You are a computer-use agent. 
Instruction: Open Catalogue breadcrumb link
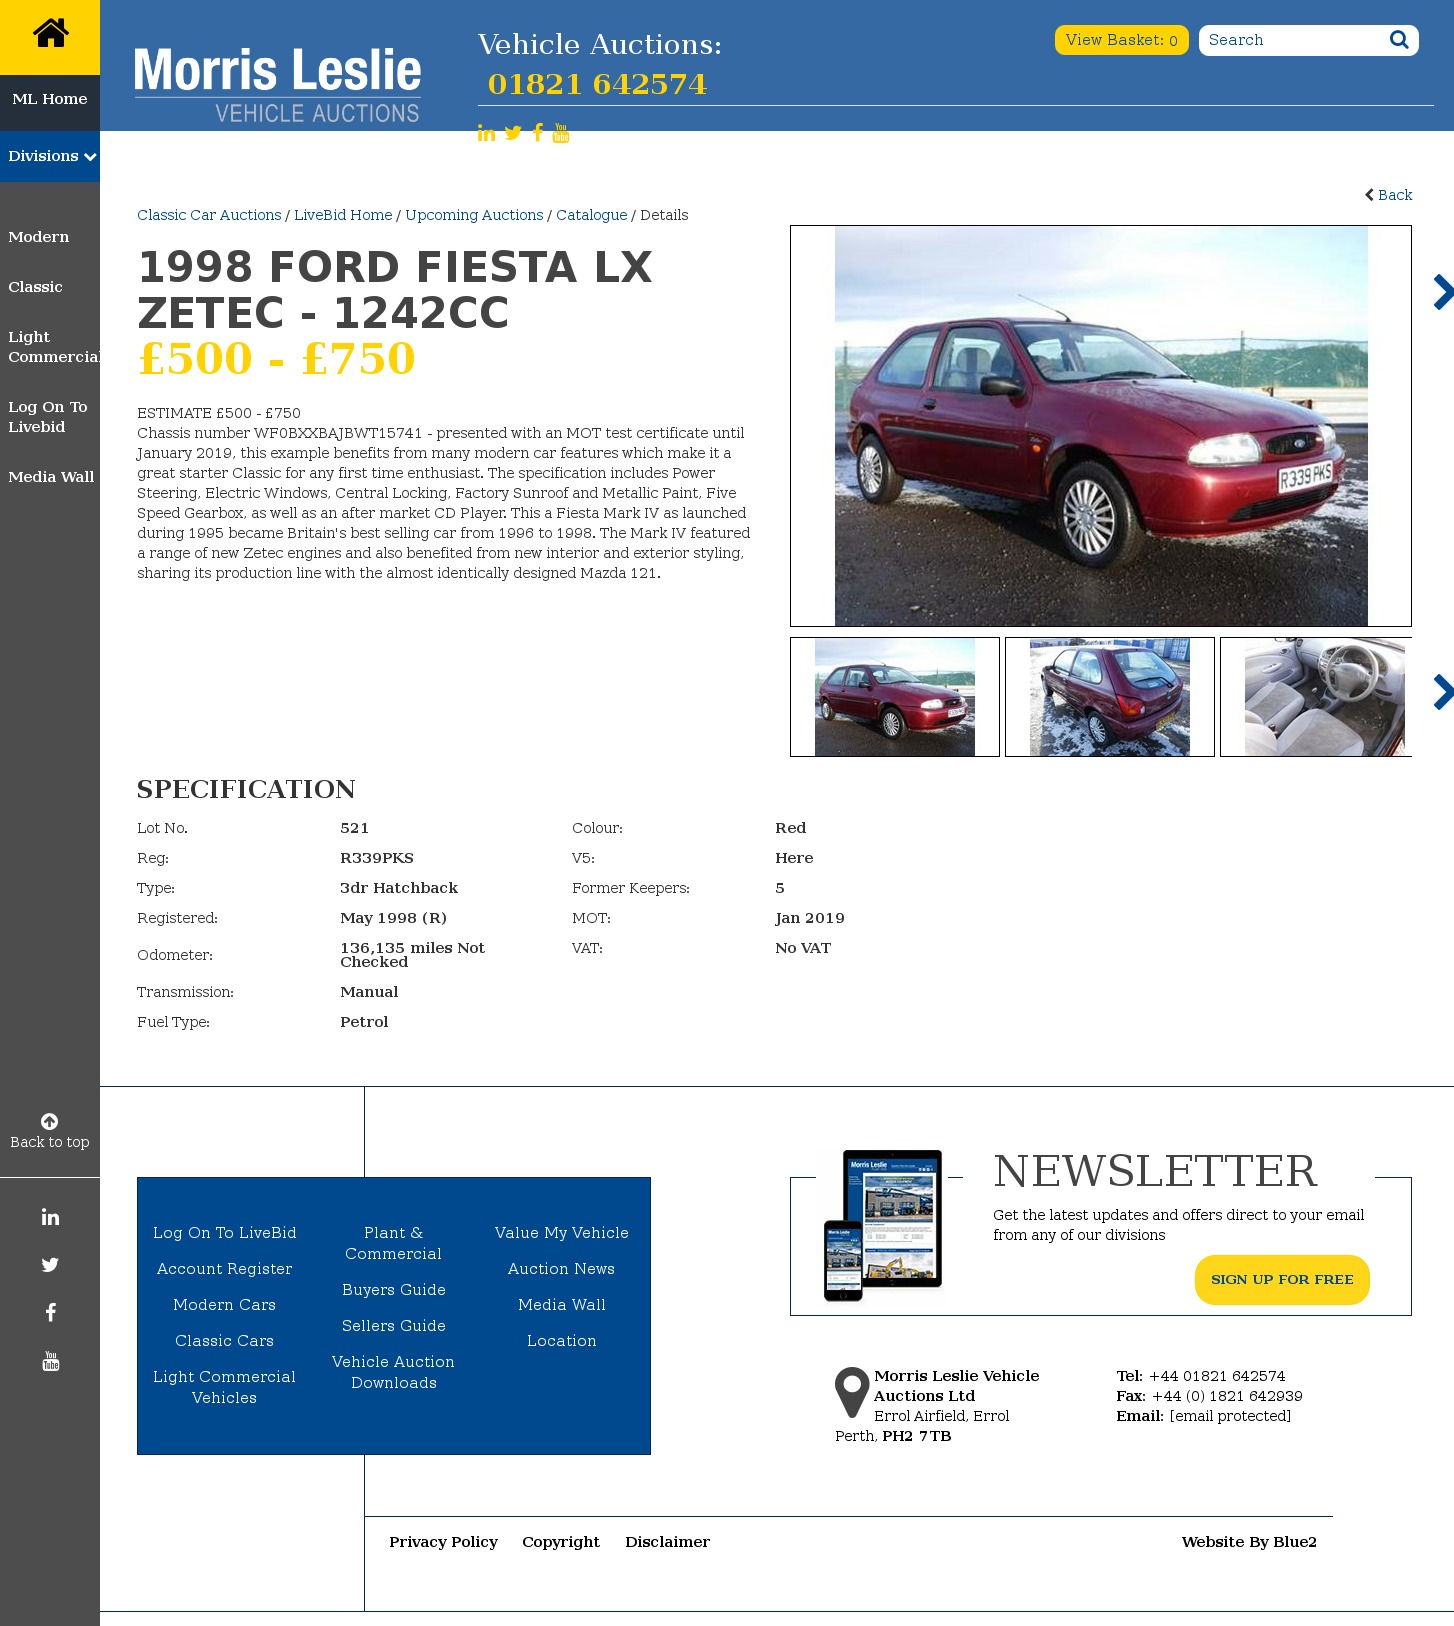tap(592, 215)
